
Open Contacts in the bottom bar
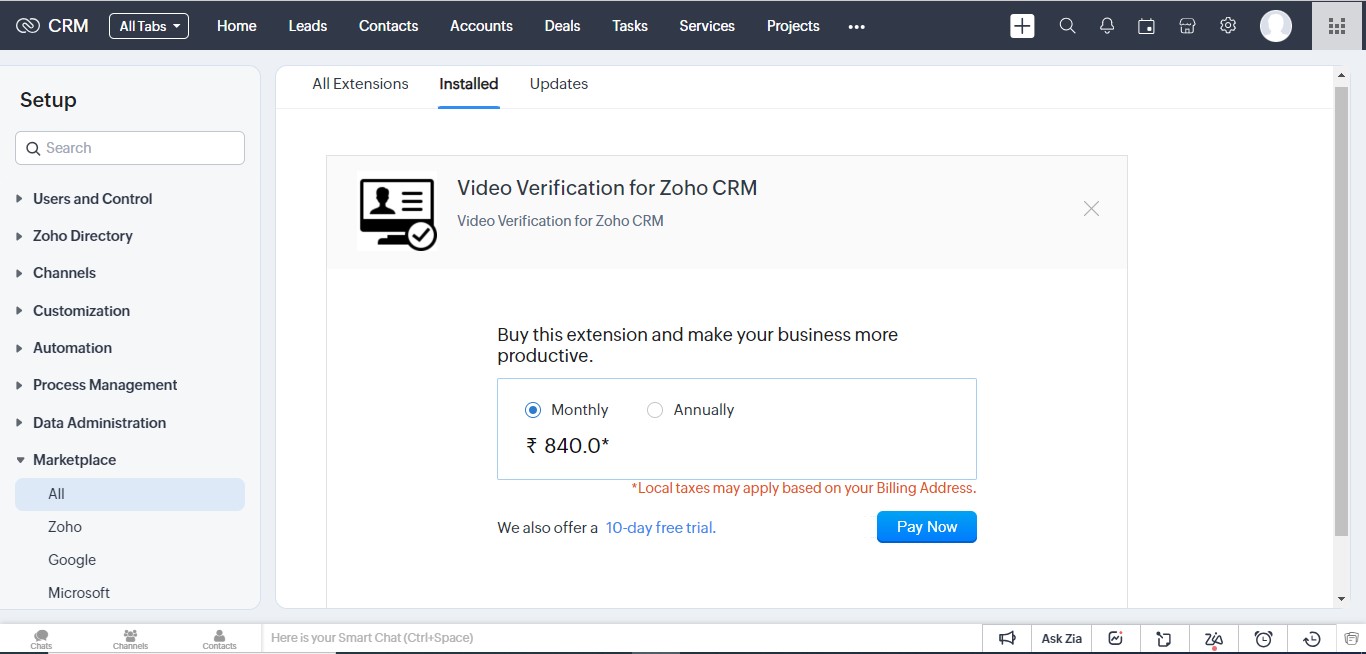coord(219,639)
